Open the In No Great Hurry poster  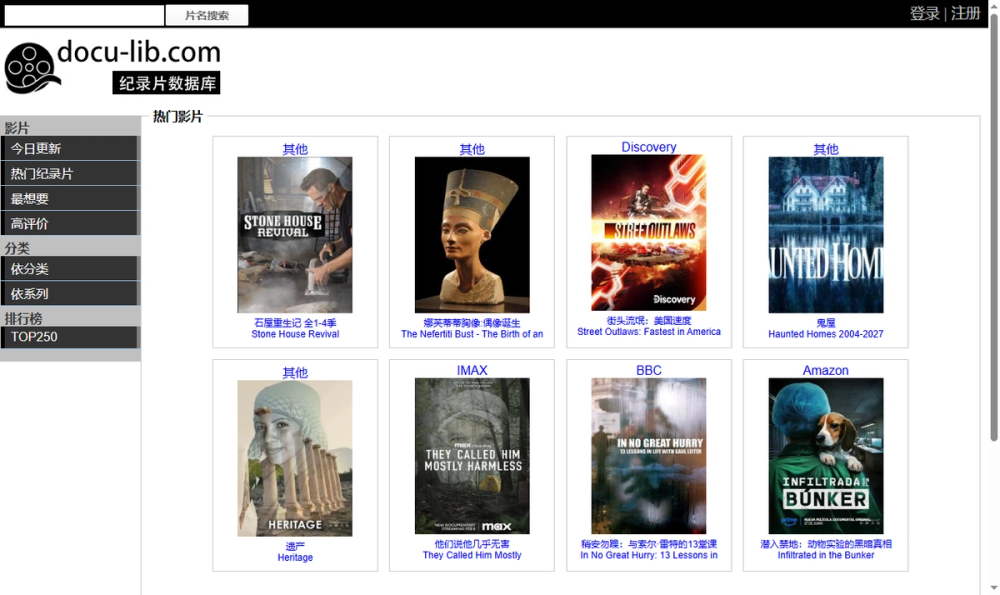click(649, 456)
